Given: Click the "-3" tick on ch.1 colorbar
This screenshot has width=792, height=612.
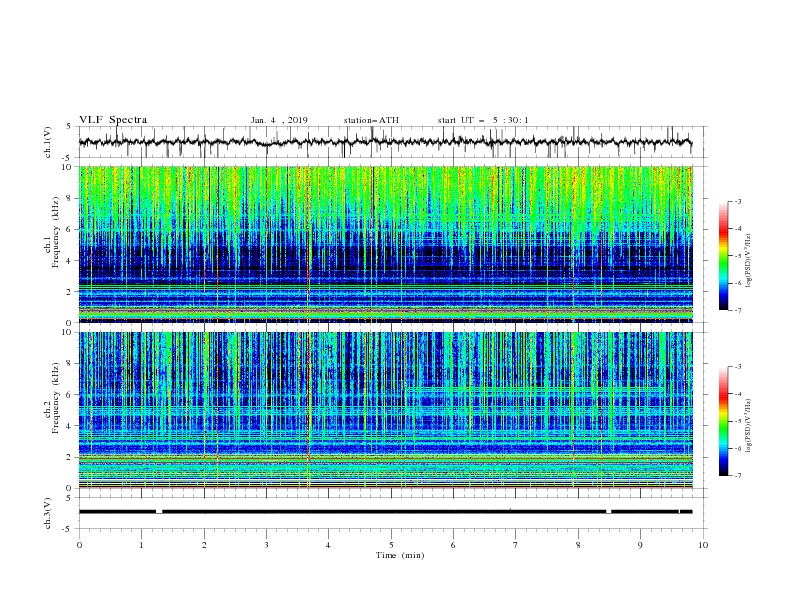Looking at the screenshot, I should 737,201.
